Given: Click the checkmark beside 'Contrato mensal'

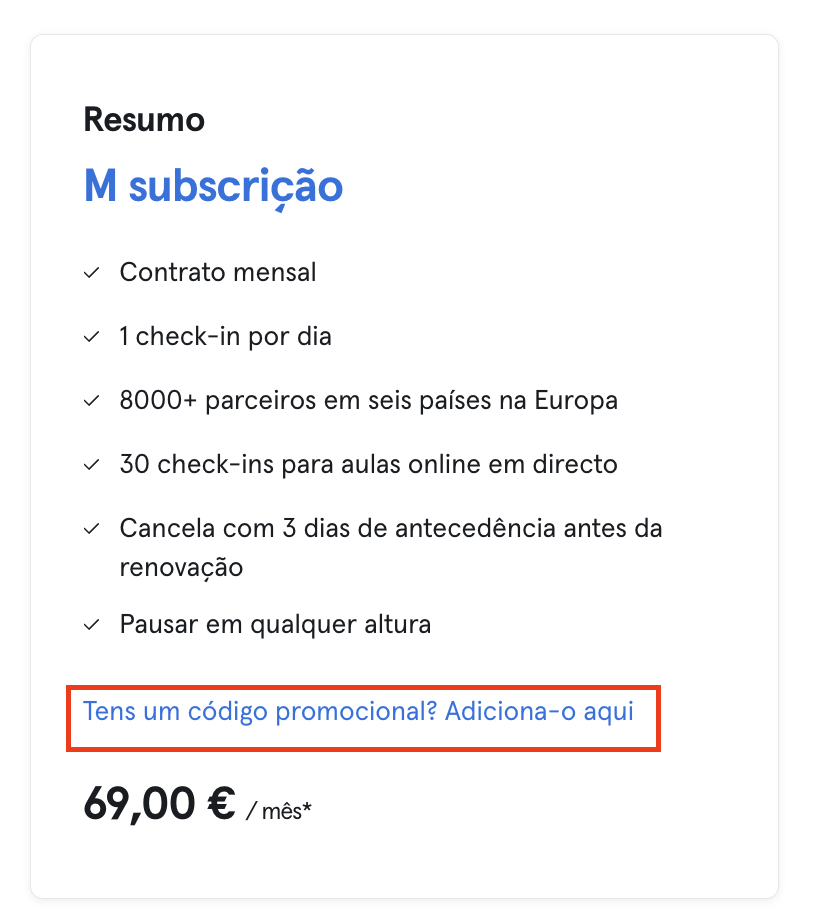Looking at the screenshot, I should [91, 273].
